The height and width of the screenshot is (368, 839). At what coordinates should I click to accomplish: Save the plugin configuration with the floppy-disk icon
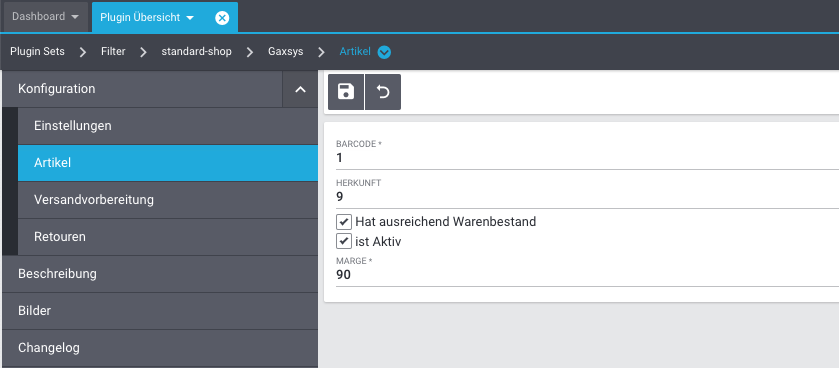(346, 92)
